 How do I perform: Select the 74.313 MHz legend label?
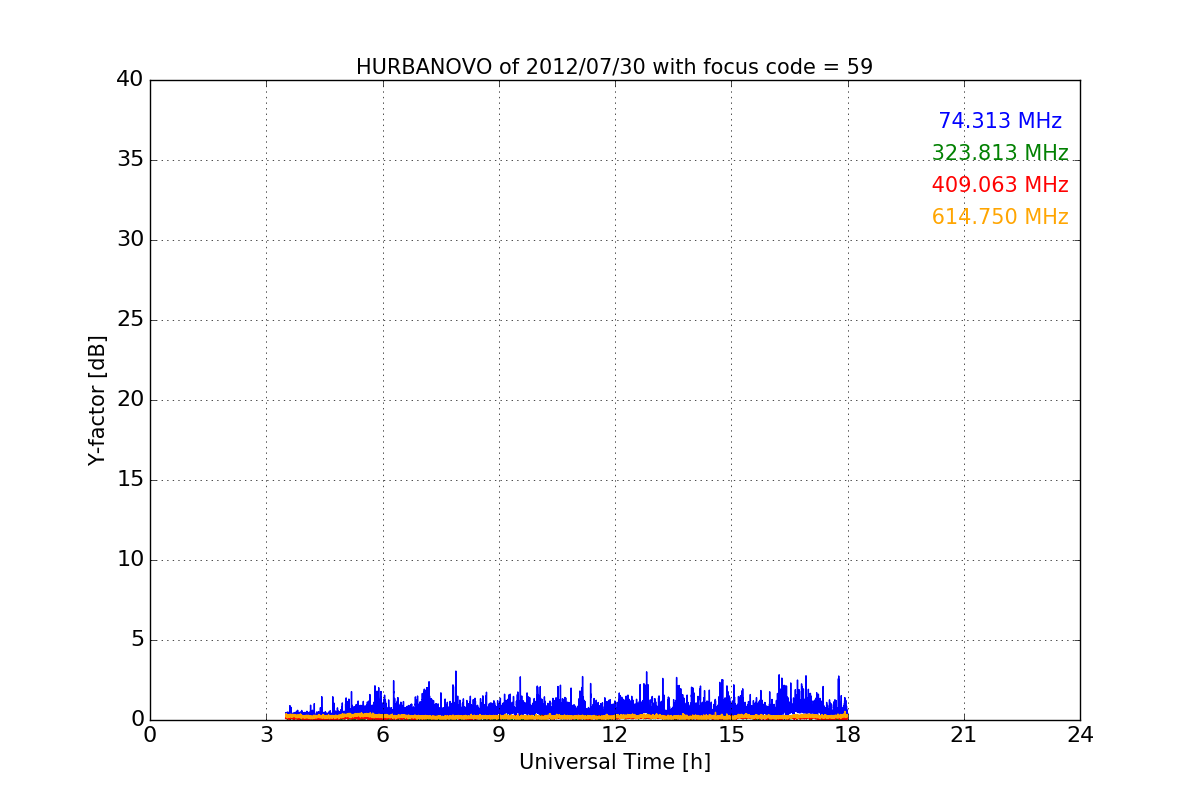click(1000, 121)
